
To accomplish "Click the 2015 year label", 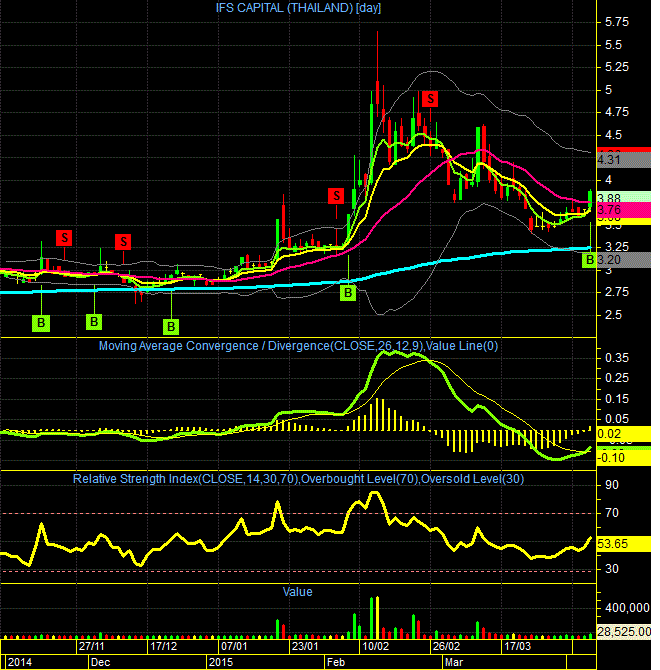I will 221,662.
